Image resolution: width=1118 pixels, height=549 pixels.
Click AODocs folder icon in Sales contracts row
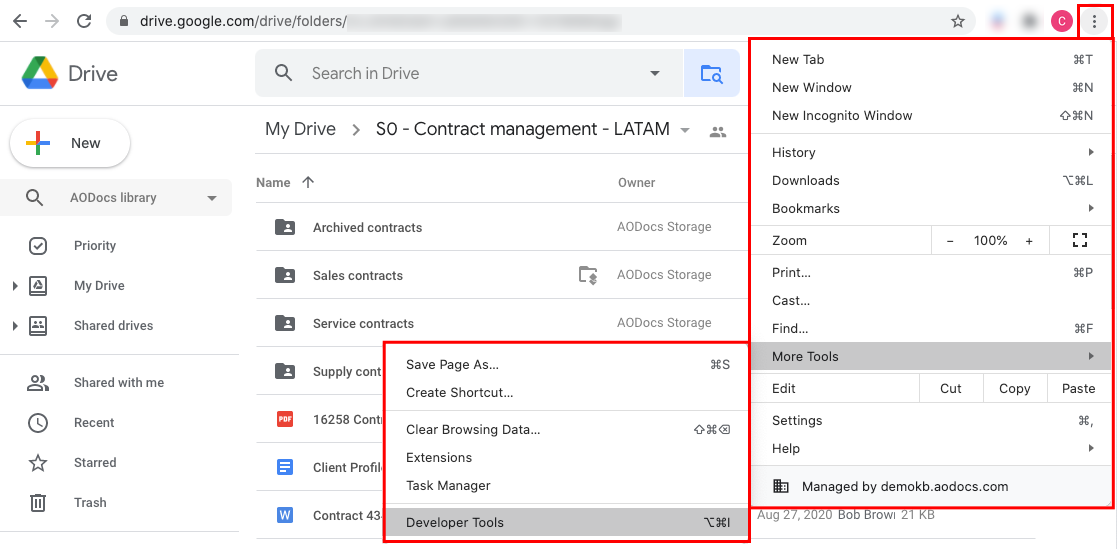tap(588, 275)
